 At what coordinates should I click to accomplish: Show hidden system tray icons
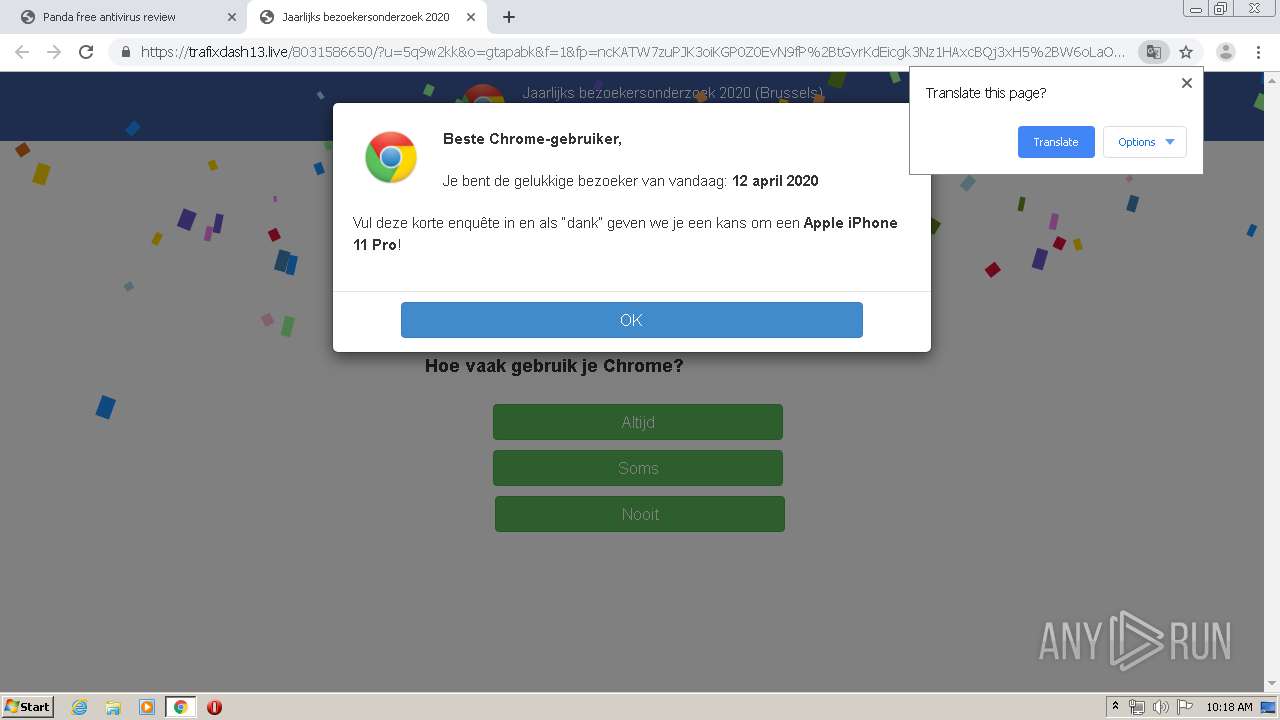pos(1115,706)
